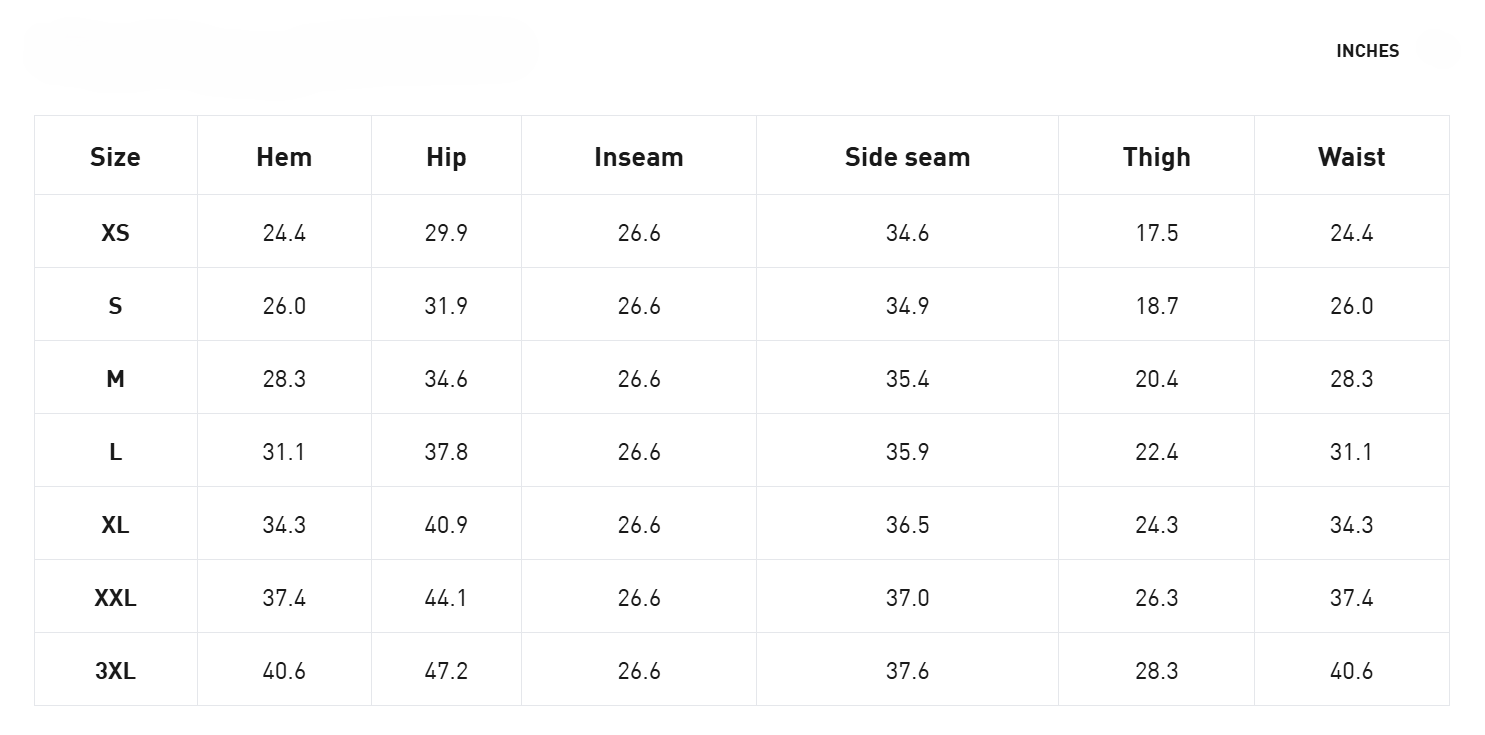Select the S size row label
This screenshot has height=735, width=1485.
115,306
